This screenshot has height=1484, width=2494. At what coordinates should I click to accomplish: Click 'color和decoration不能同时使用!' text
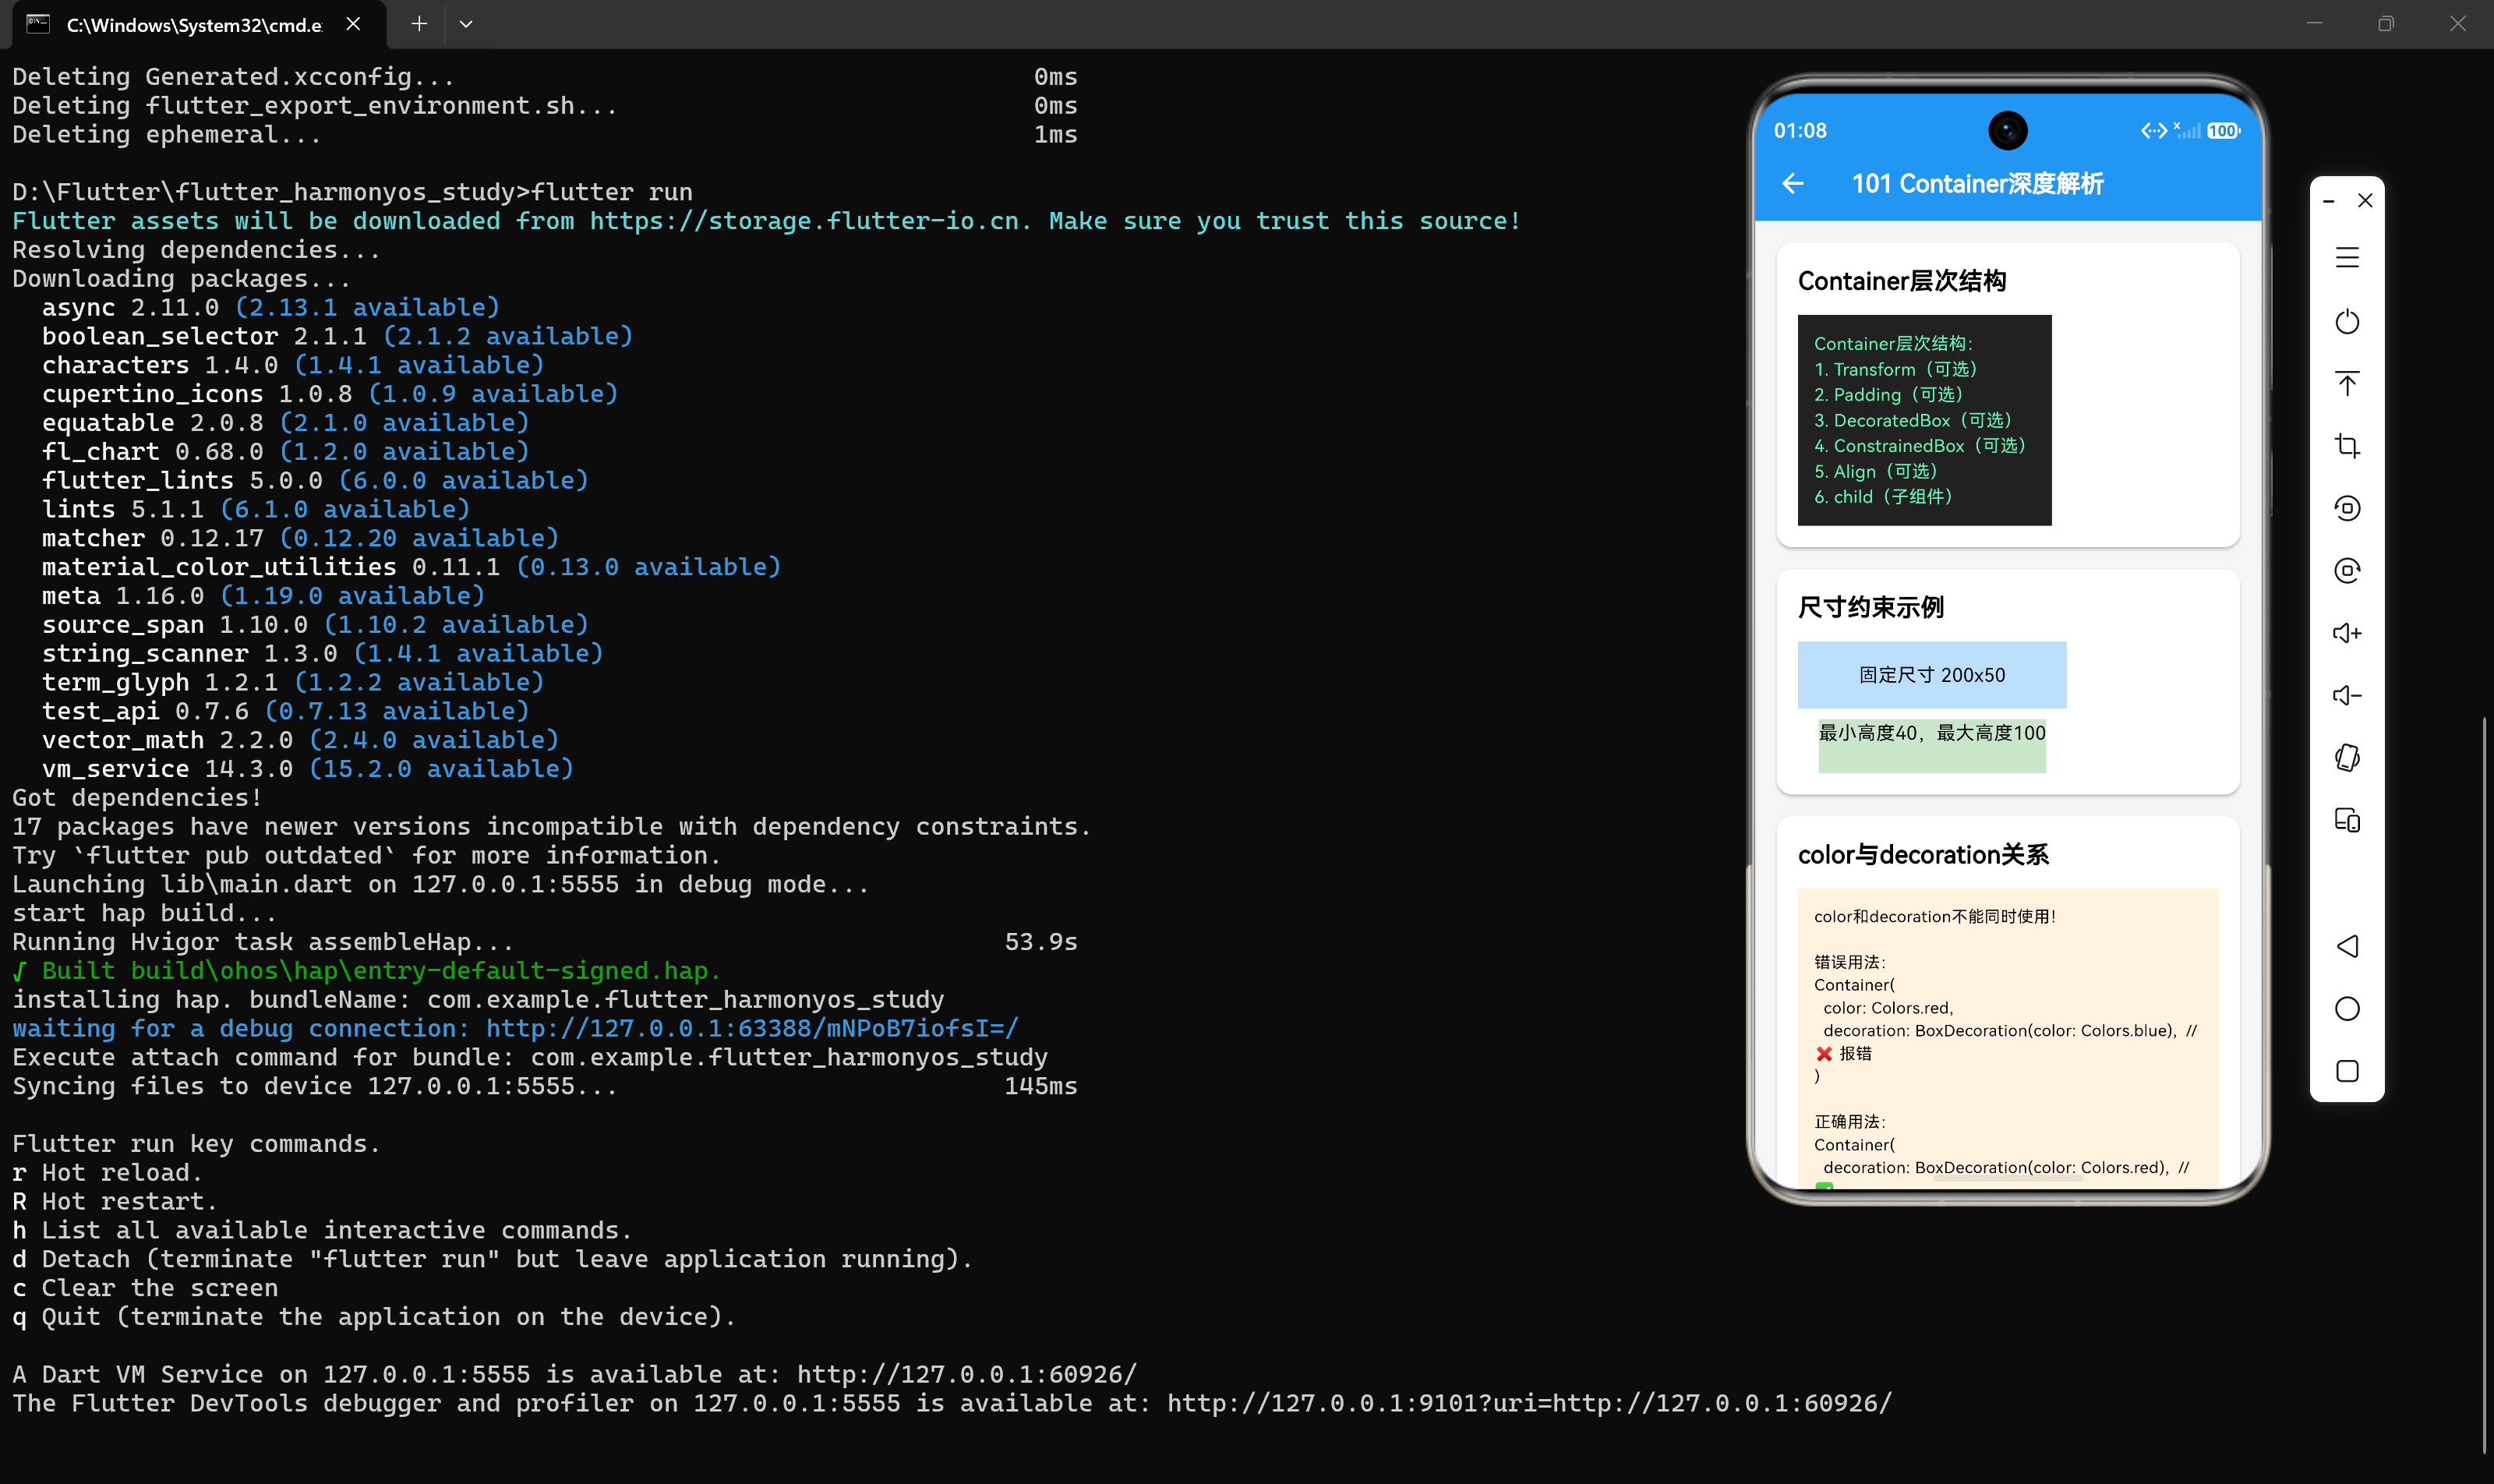(x=1934, y=916)
